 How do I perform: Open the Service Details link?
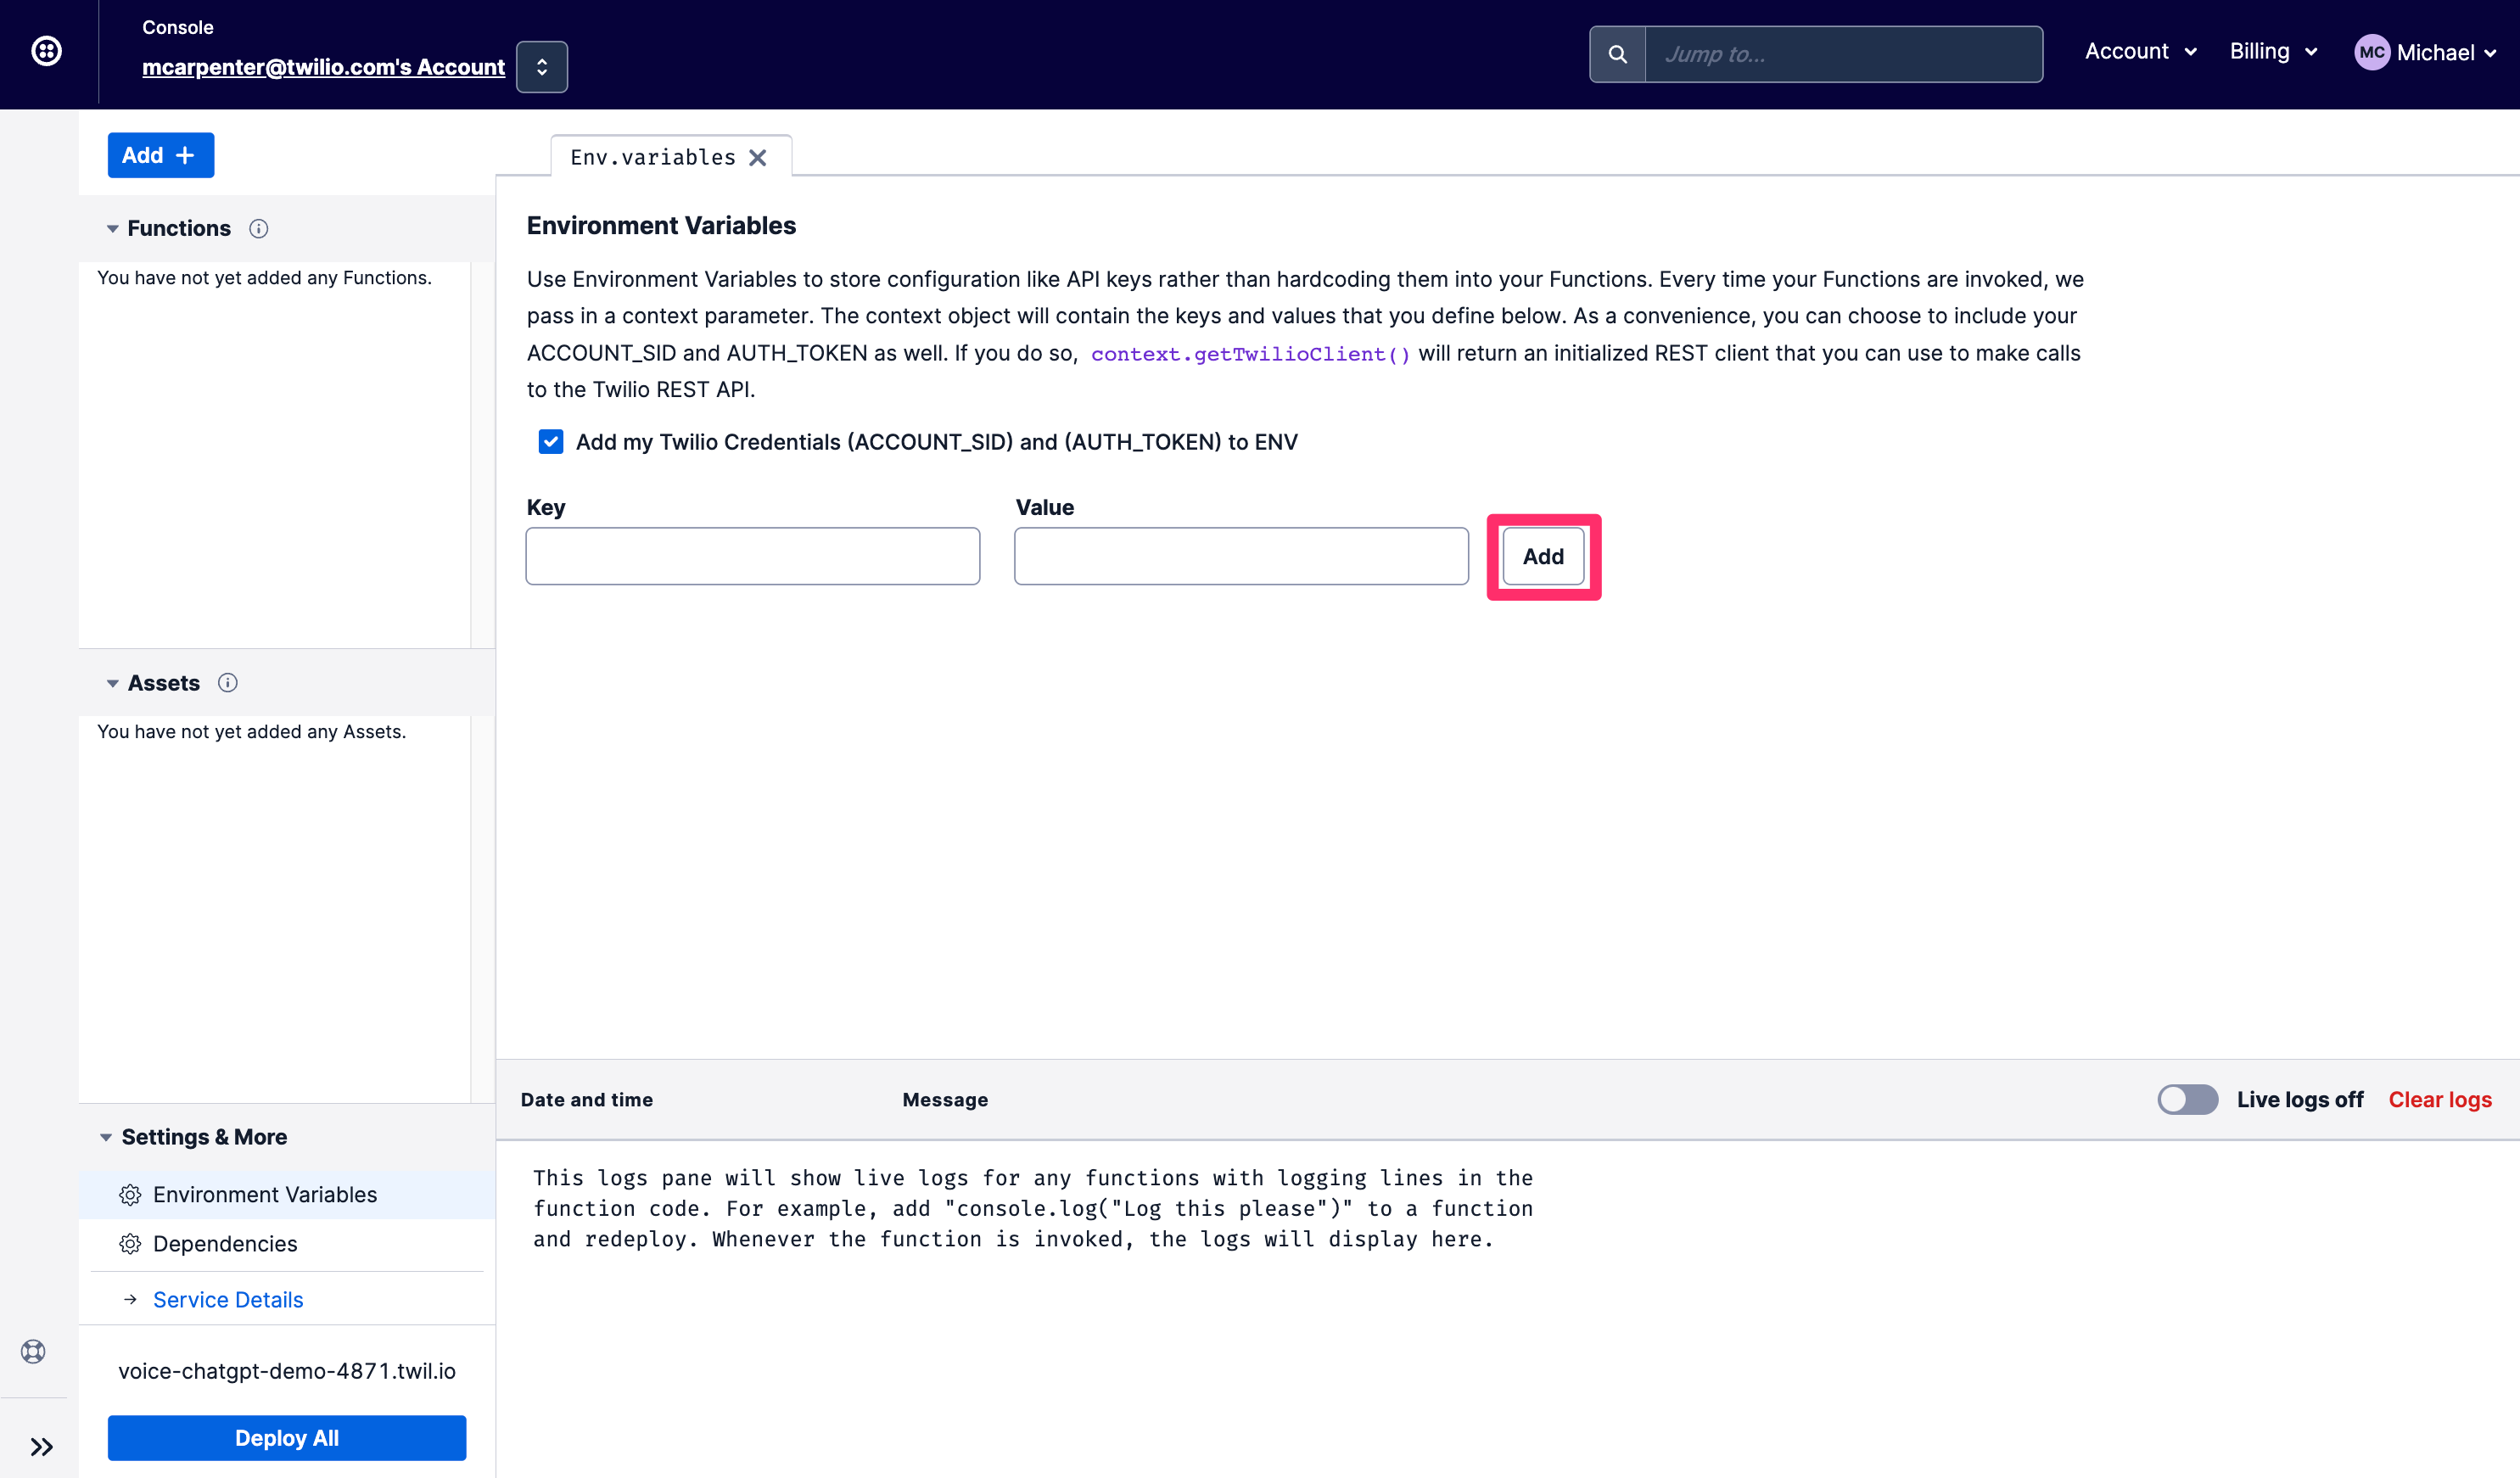[229, 1298]
